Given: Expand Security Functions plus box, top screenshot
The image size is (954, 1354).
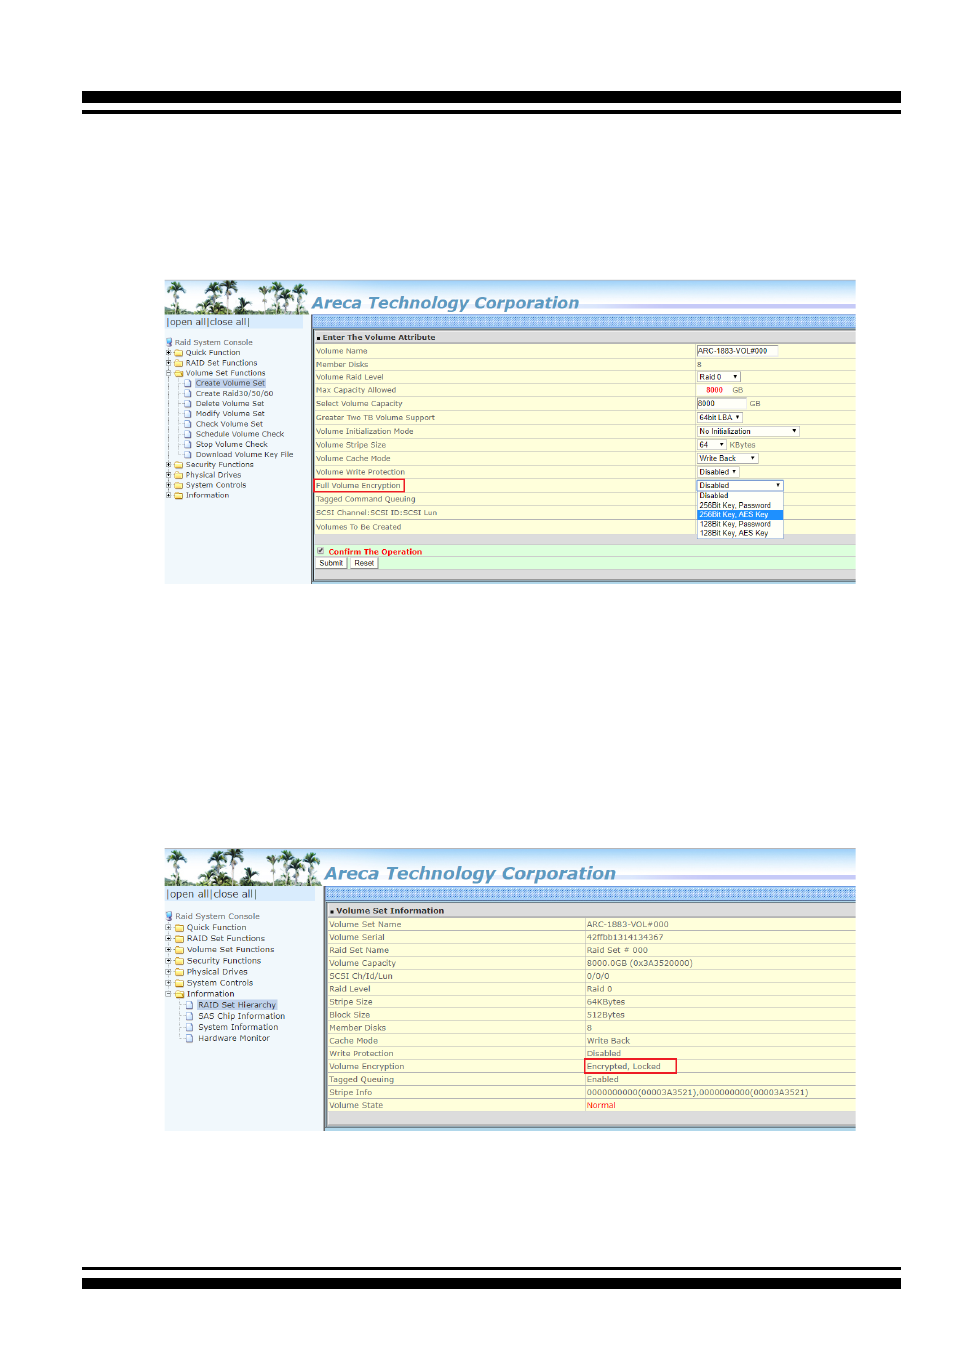Looking at the screenshot, I should click(168, 465).
